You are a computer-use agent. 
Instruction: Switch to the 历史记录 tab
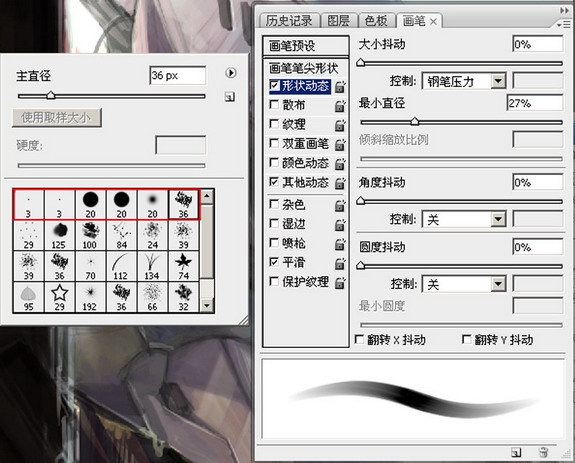tap(289, 21)
